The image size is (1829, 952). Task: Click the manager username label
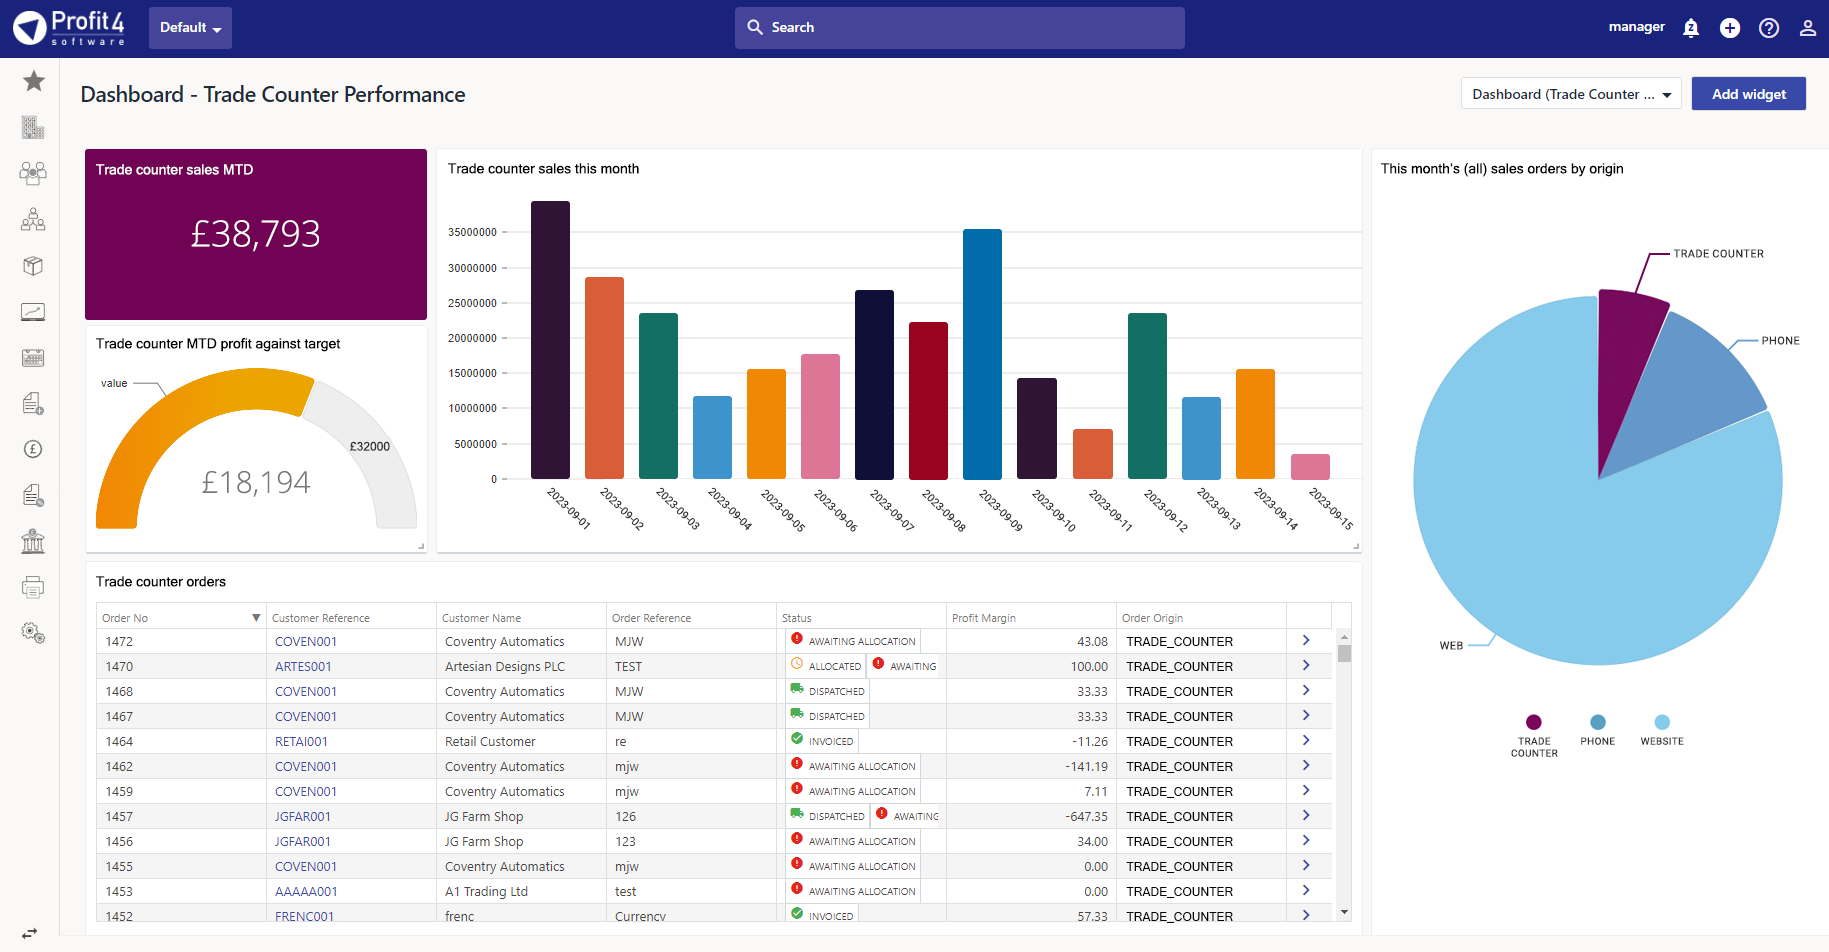pos(1636,27)
